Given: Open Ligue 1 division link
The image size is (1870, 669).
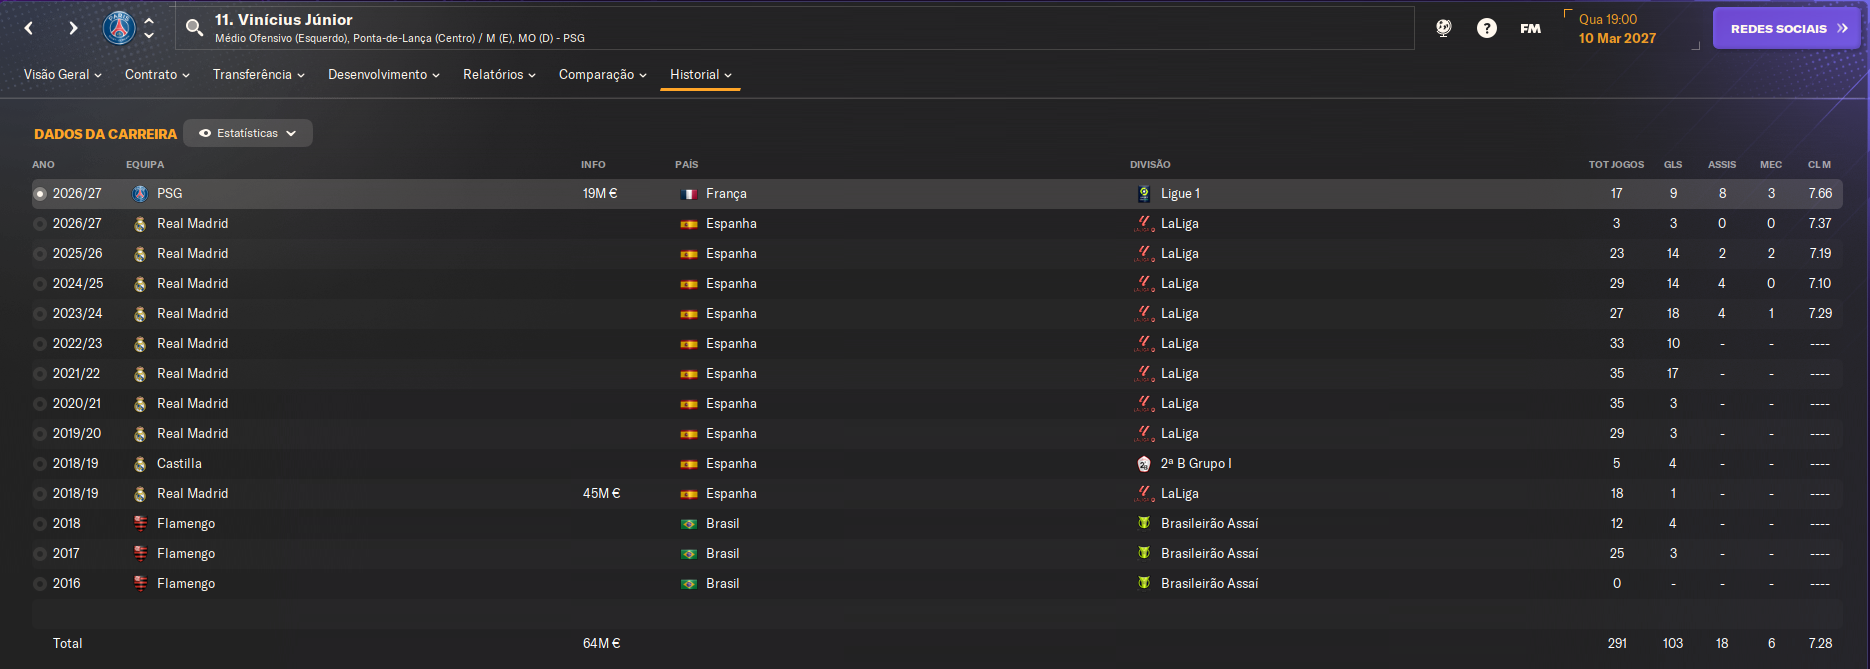Looking at the screenshot, I should tap(1180, 194).
